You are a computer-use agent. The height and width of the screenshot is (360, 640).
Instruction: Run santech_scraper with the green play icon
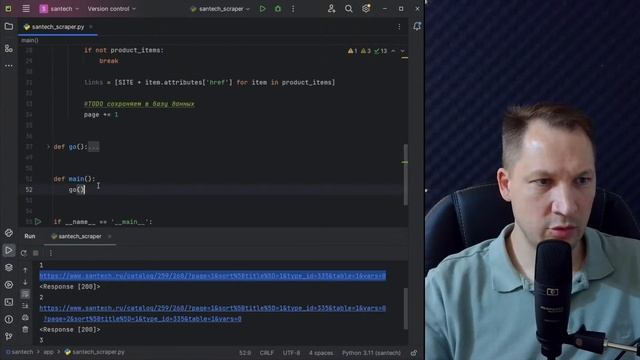click(262, 9)
